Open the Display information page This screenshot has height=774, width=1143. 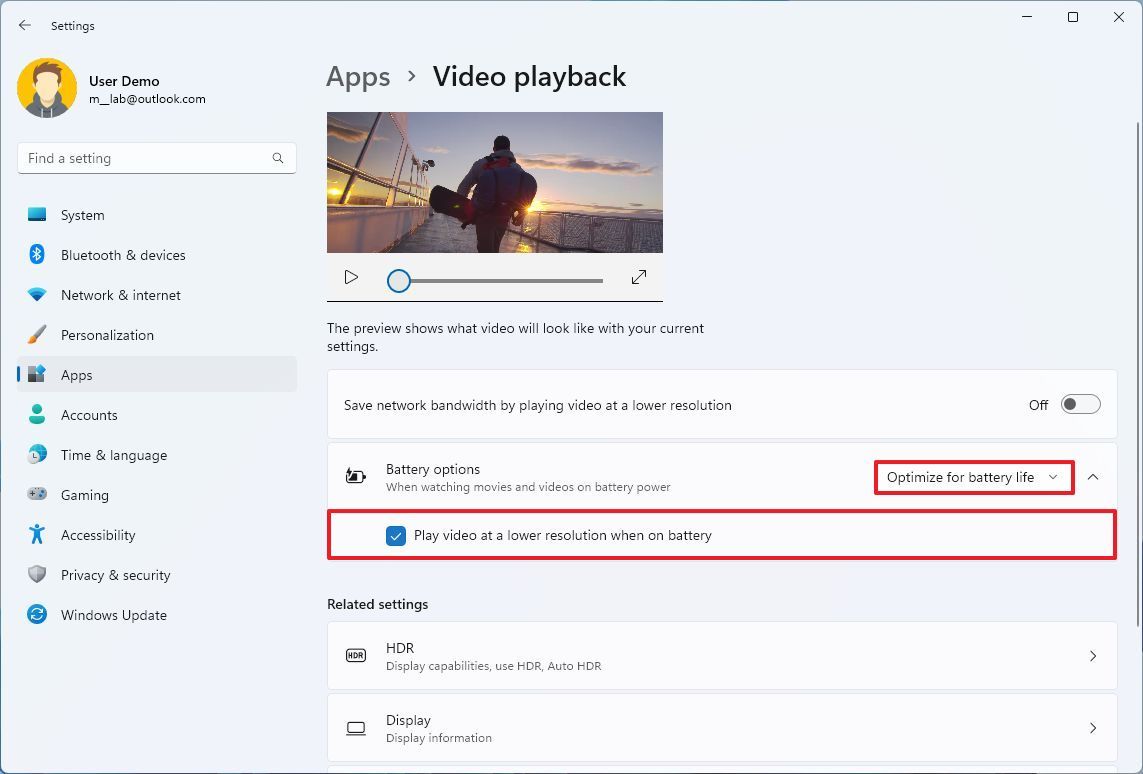tap(722, 728)
